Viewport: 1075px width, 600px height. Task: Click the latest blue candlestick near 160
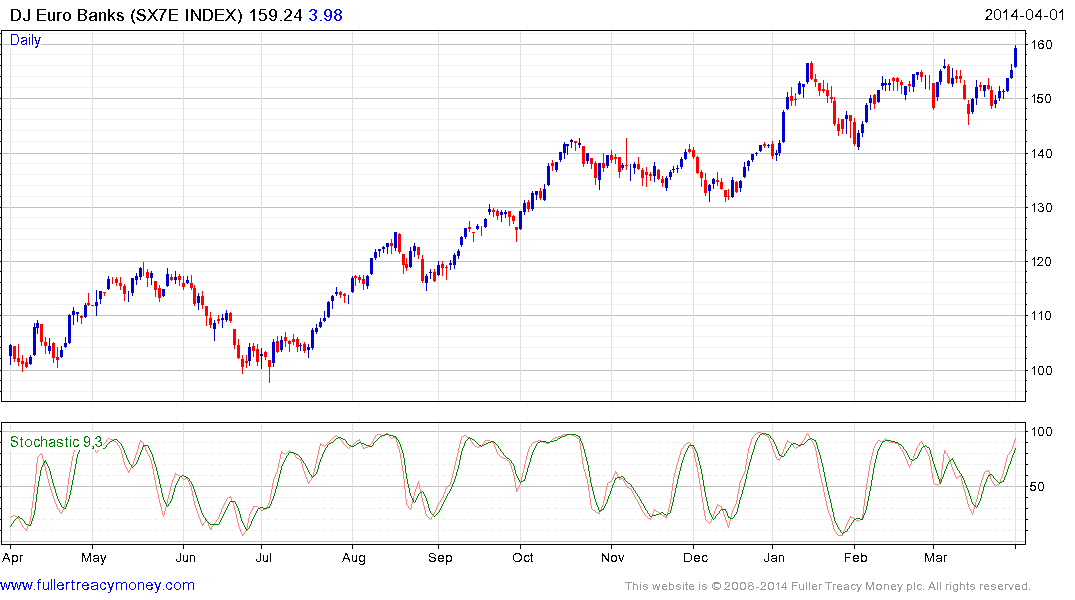(x=1015, y=56)
